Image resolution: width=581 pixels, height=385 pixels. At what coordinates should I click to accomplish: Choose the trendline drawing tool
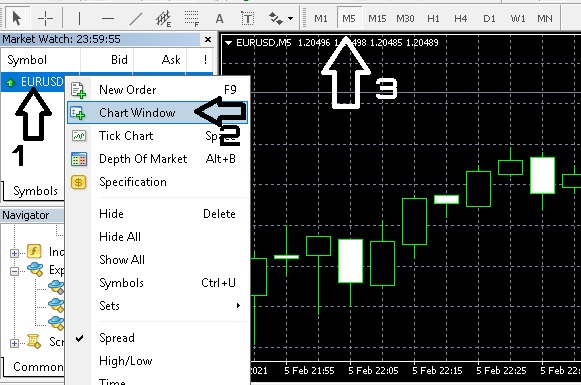coord(136,18)
